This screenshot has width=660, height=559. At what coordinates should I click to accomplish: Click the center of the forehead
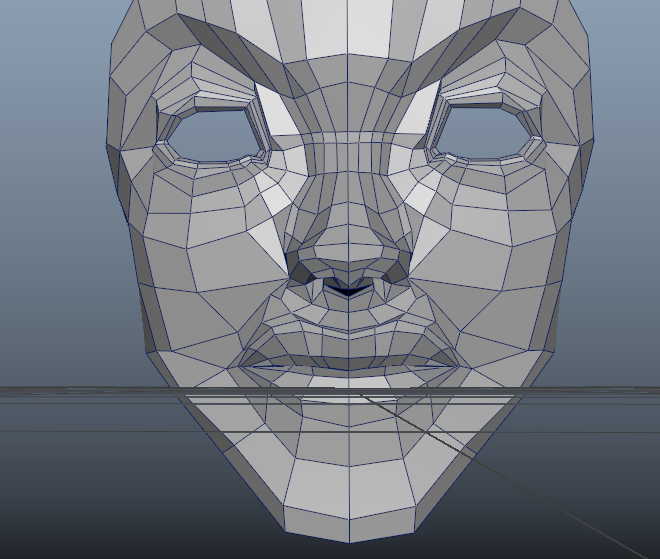click(x=347, y=40)
